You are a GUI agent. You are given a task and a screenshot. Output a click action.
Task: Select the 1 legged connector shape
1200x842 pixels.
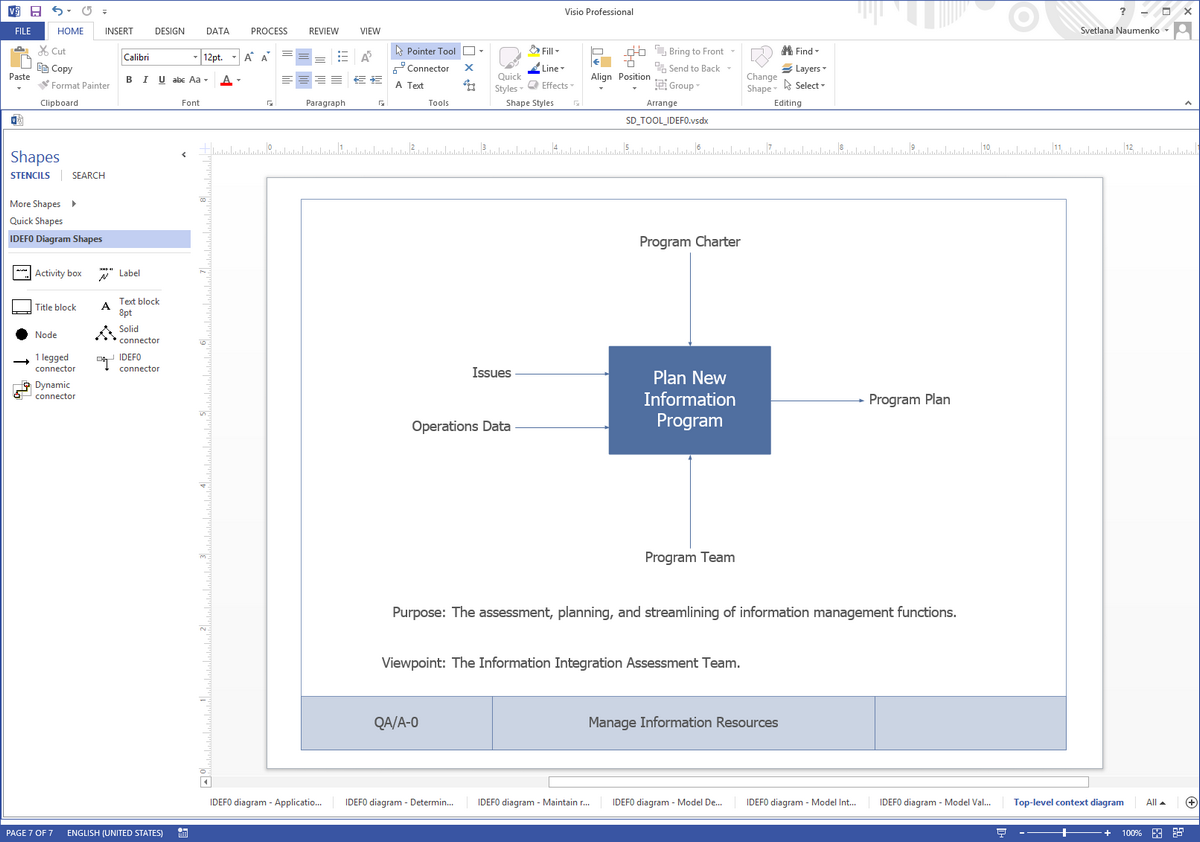coord(44,362)
